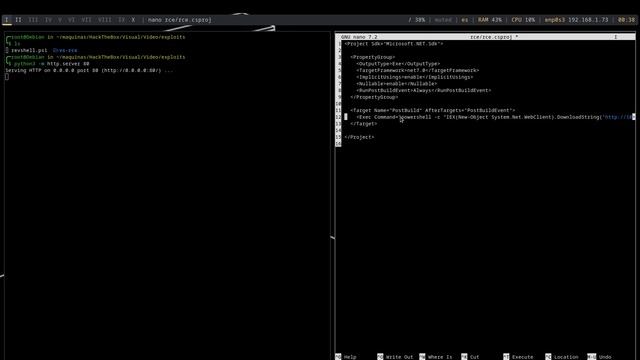Click the '<TargetFramework>net7.0' line
Screen dimensions: 640x360
418,70
